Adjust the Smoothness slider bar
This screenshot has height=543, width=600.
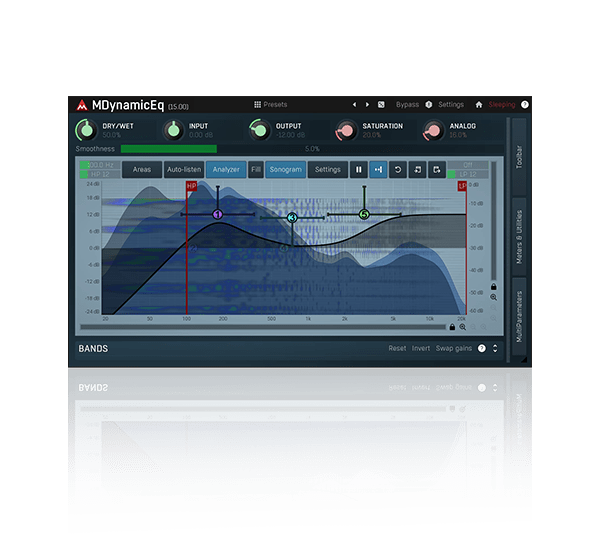pos(312,149)
